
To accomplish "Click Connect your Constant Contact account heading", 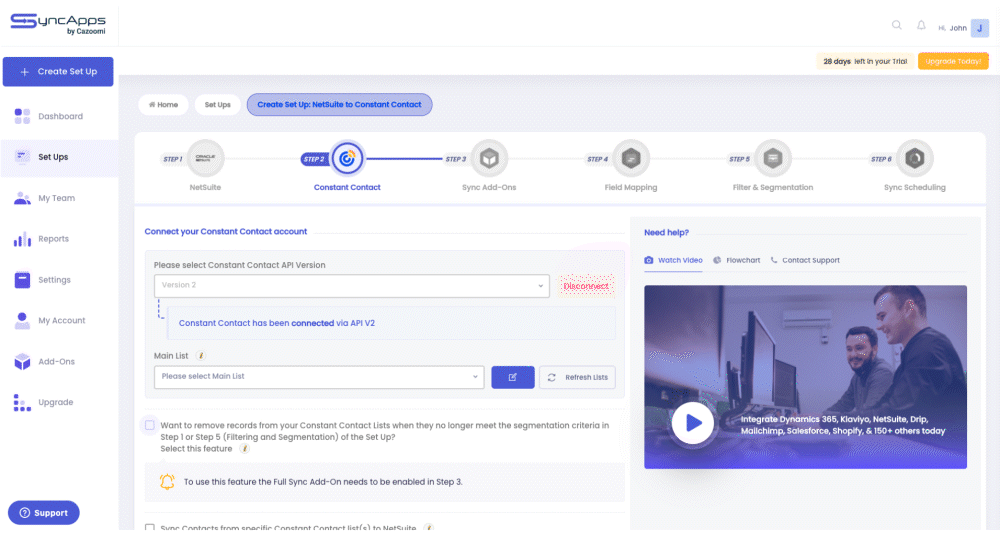I will (x=226, y=231).
